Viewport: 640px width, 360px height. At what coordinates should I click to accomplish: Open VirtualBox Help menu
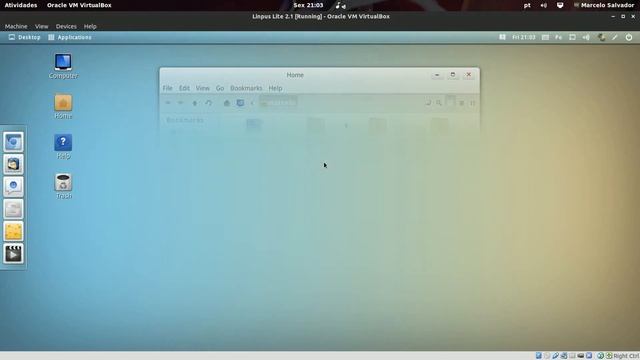coord(90,26)
